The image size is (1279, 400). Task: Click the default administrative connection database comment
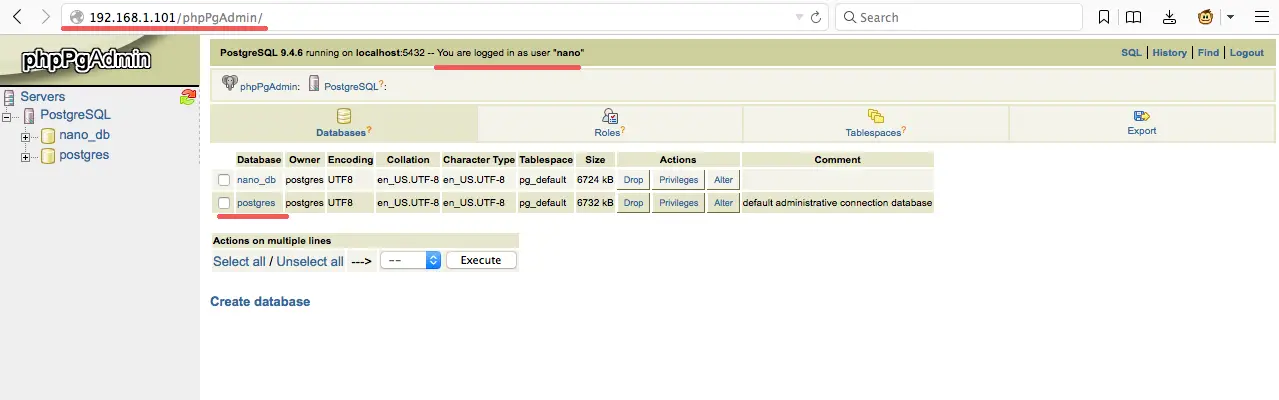point(837,203)
